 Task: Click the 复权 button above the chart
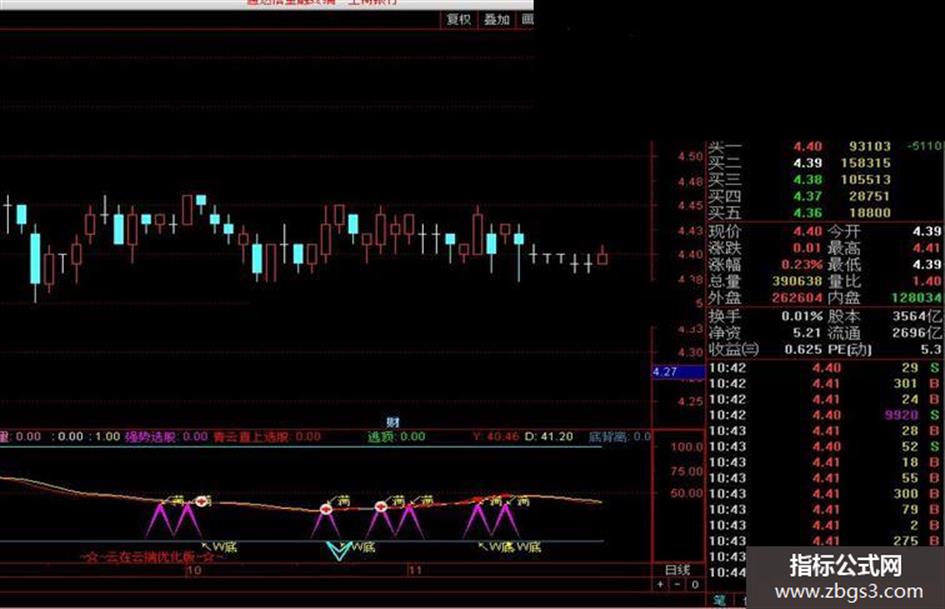(457, 19)
